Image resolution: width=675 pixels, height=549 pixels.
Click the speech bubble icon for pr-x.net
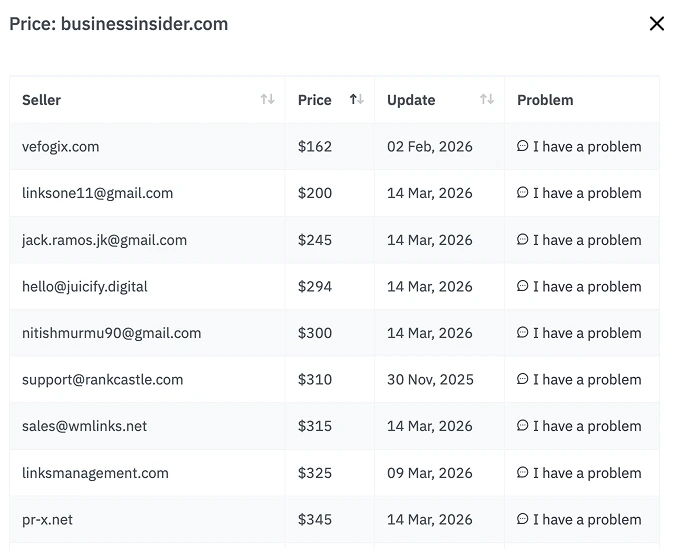(x=523, y=519)
